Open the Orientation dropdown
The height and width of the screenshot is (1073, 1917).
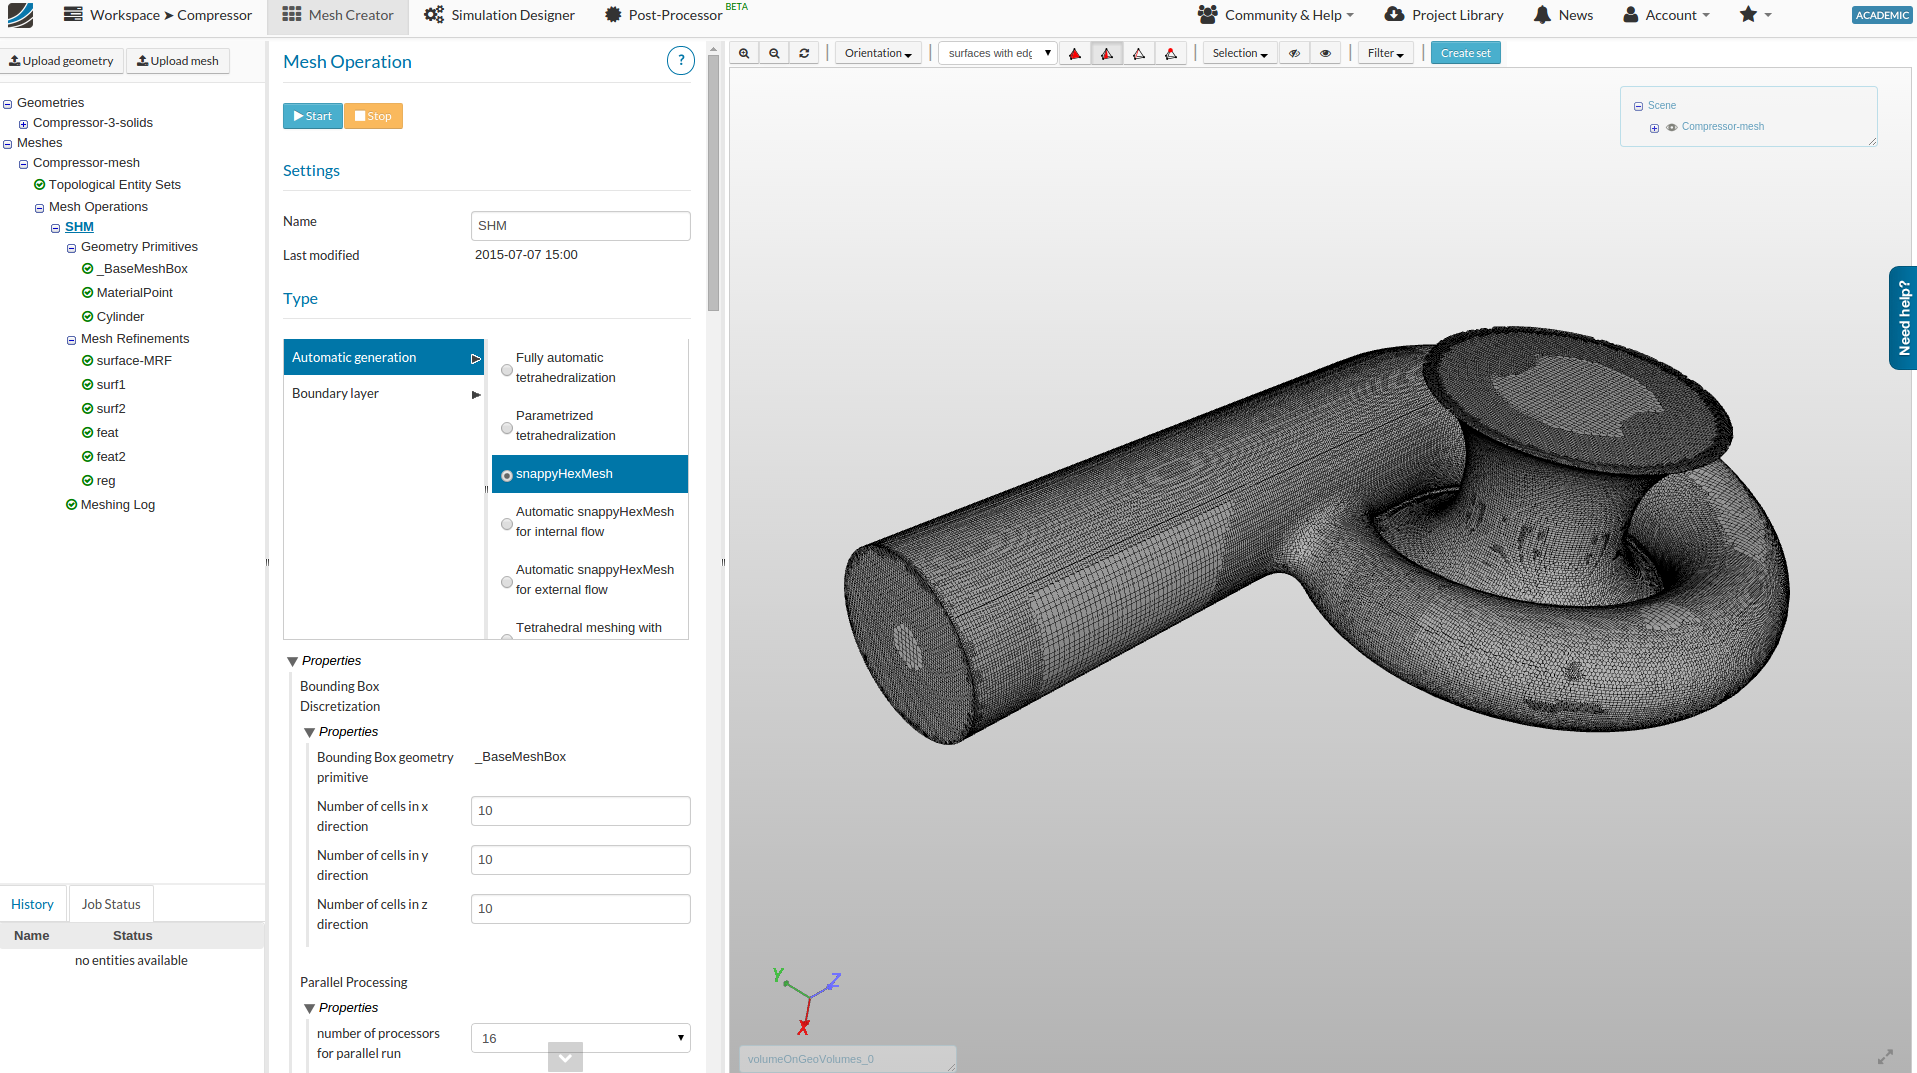point(877,54)
